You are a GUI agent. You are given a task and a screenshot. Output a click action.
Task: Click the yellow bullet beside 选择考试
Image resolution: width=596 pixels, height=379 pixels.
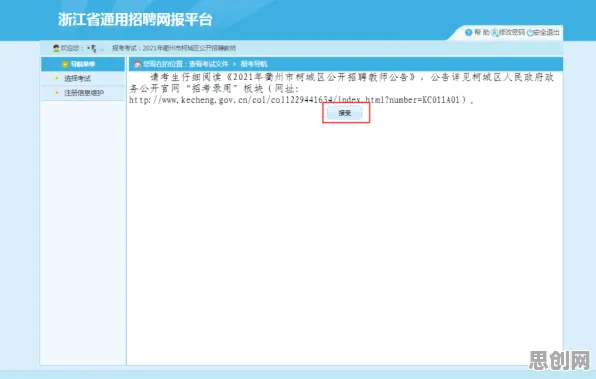tap(57, 78)
